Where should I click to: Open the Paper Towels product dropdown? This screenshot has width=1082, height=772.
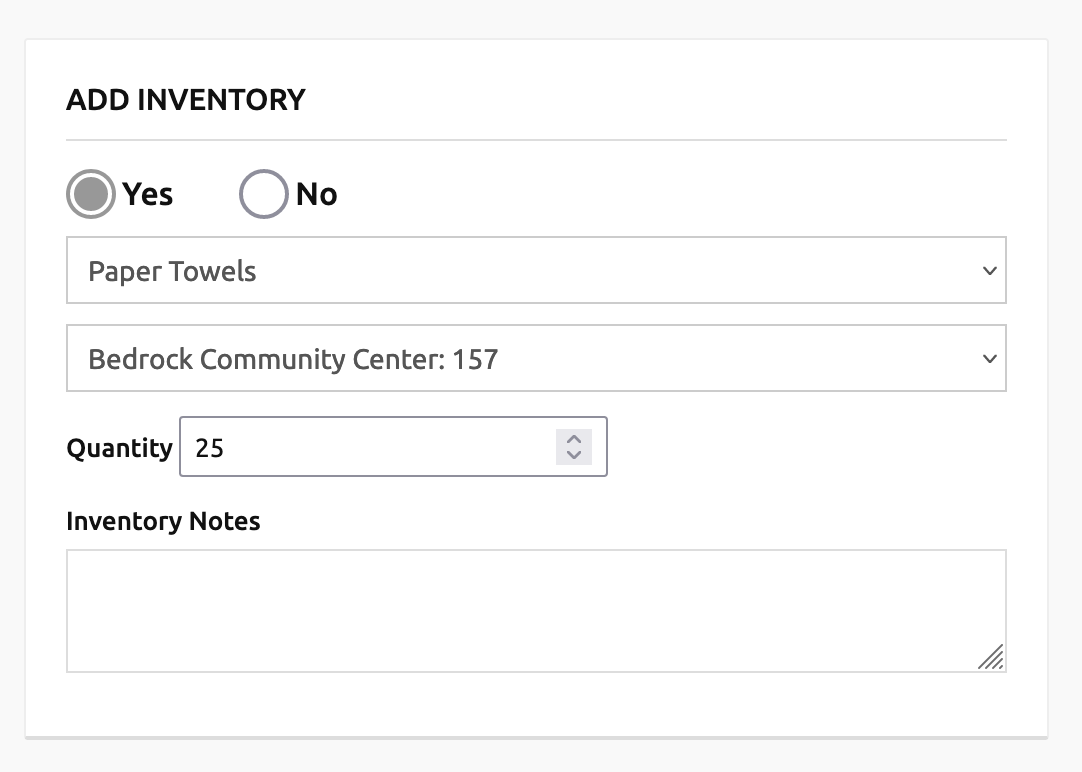(536, 270)
